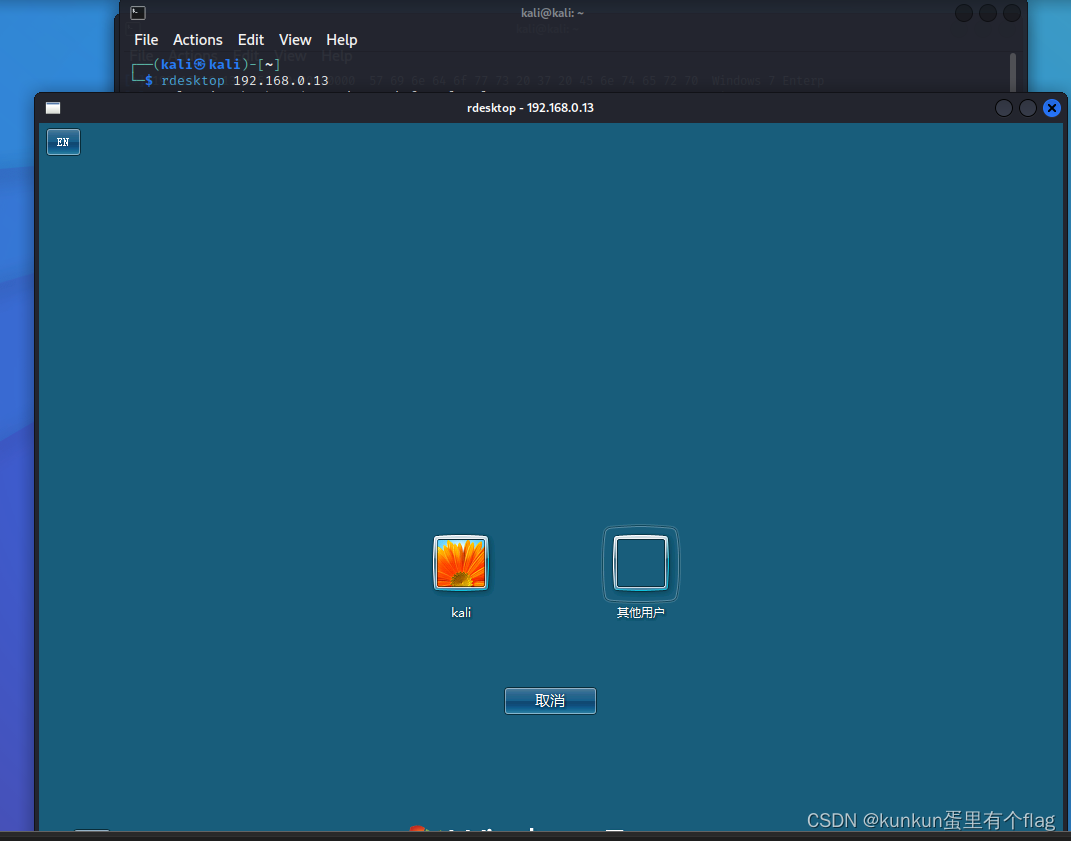The height and width of the screenshot is (841, 1071).
Task: Choose the 其他用户 (Other User) tile
Action: pyautogui.click(x=641, y=563)
